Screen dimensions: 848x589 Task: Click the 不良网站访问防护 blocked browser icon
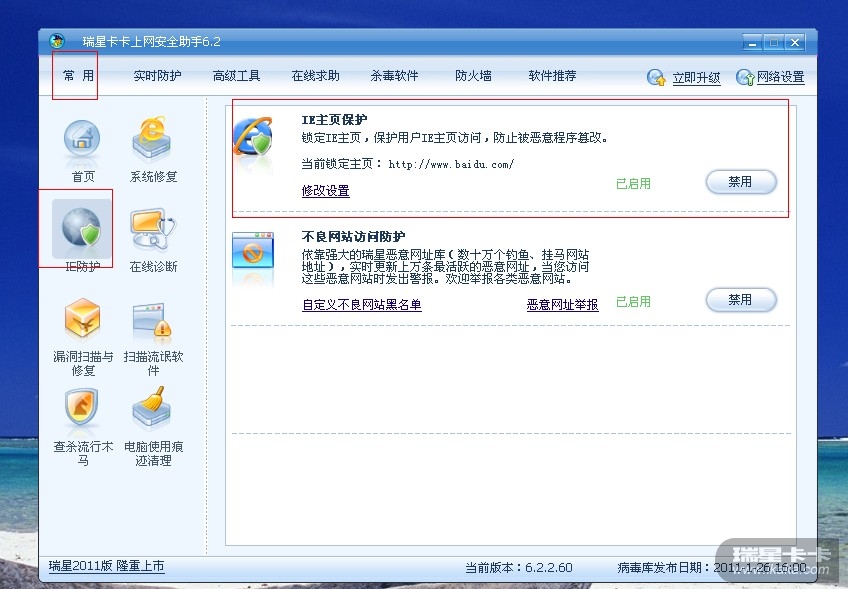[253, 251]
